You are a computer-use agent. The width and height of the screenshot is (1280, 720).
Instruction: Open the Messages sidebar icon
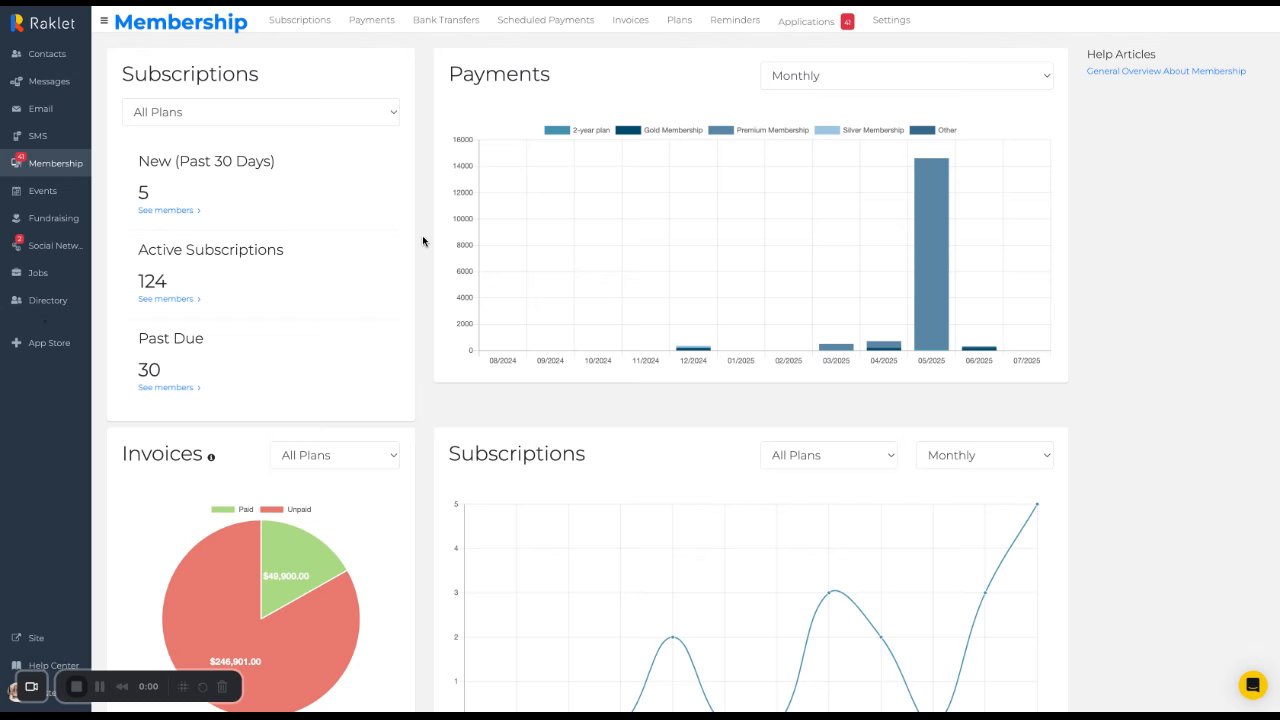point(16,81)
